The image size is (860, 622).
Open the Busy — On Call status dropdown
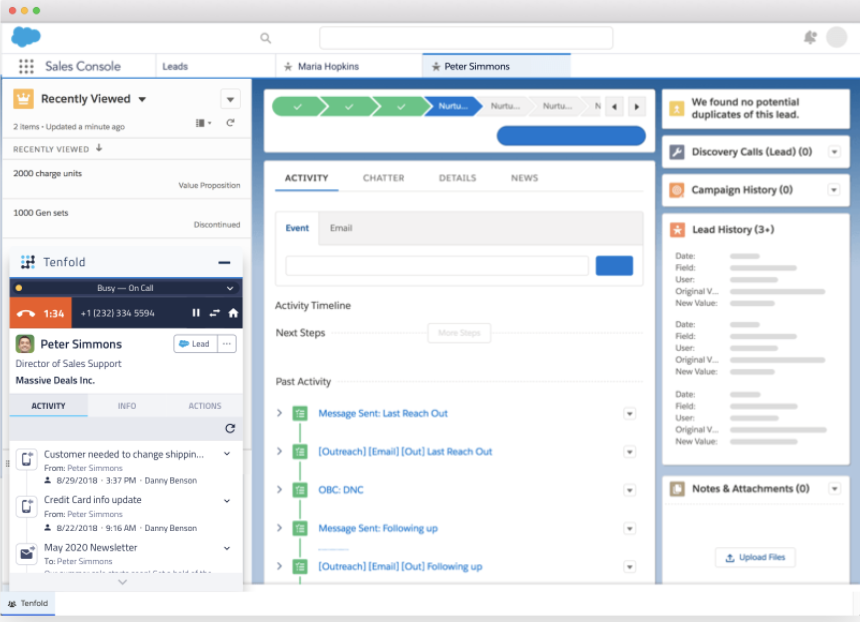pos(230,288)
